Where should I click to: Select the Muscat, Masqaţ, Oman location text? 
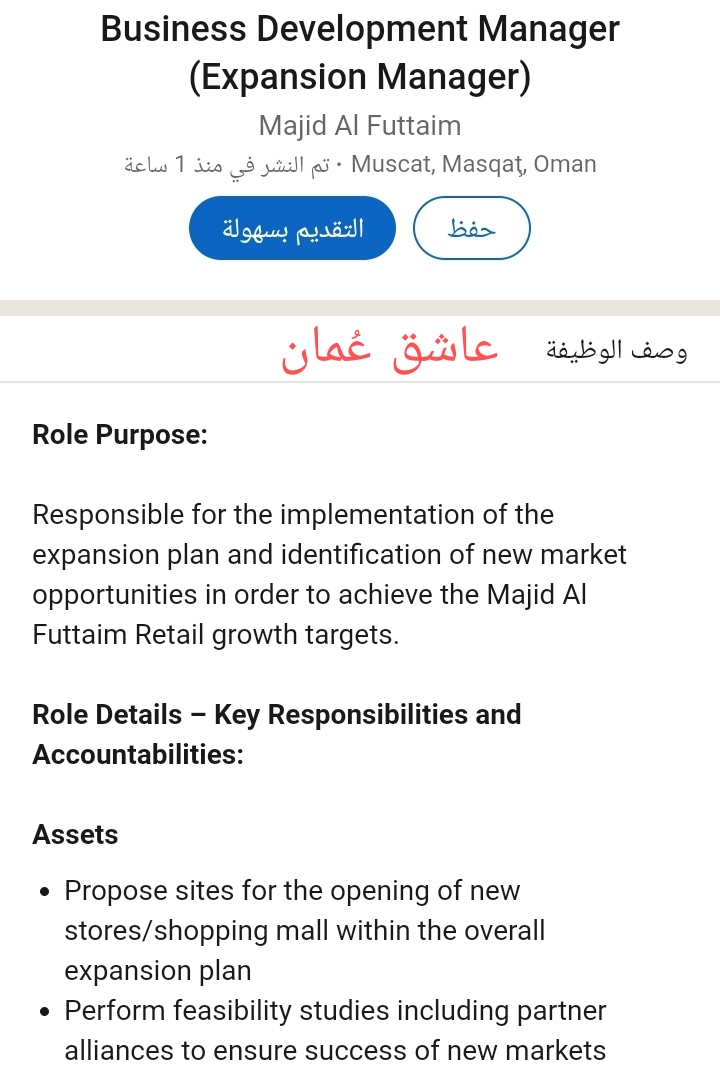point(474,164)
